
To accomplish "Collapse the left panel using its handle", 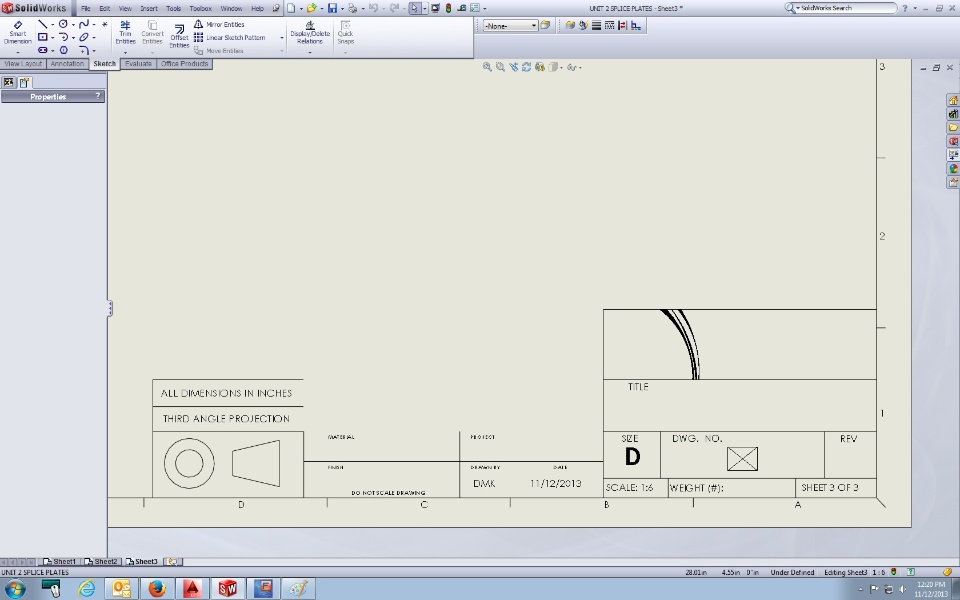I will click(x=110, y=308).
